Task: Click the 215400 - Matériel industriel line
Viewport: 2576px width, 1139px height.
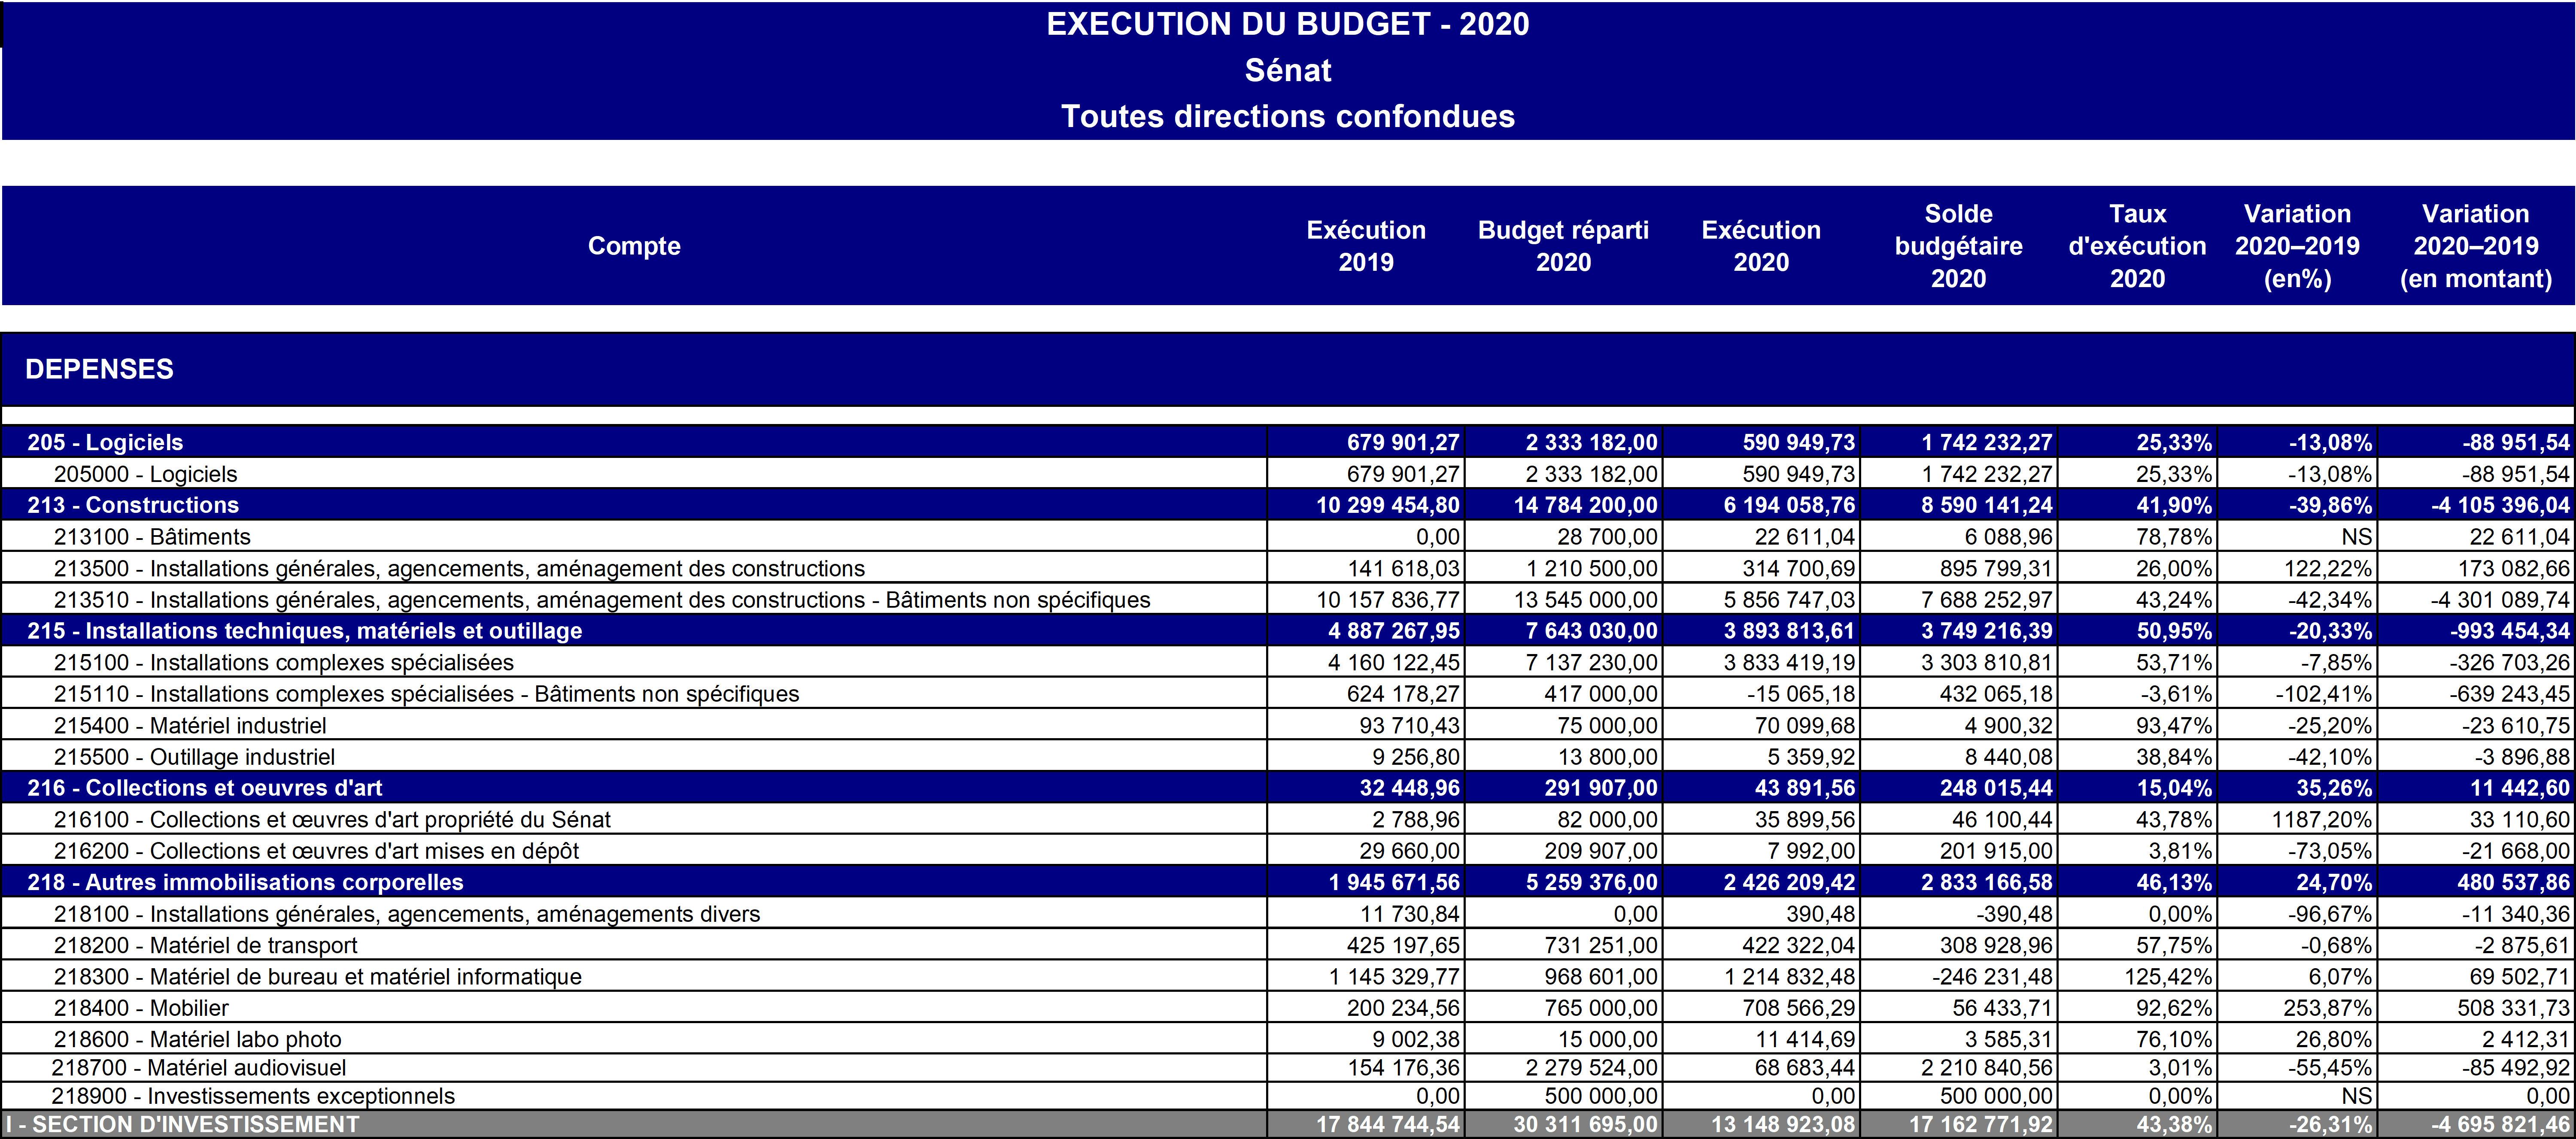Action: tap(190, 725)
